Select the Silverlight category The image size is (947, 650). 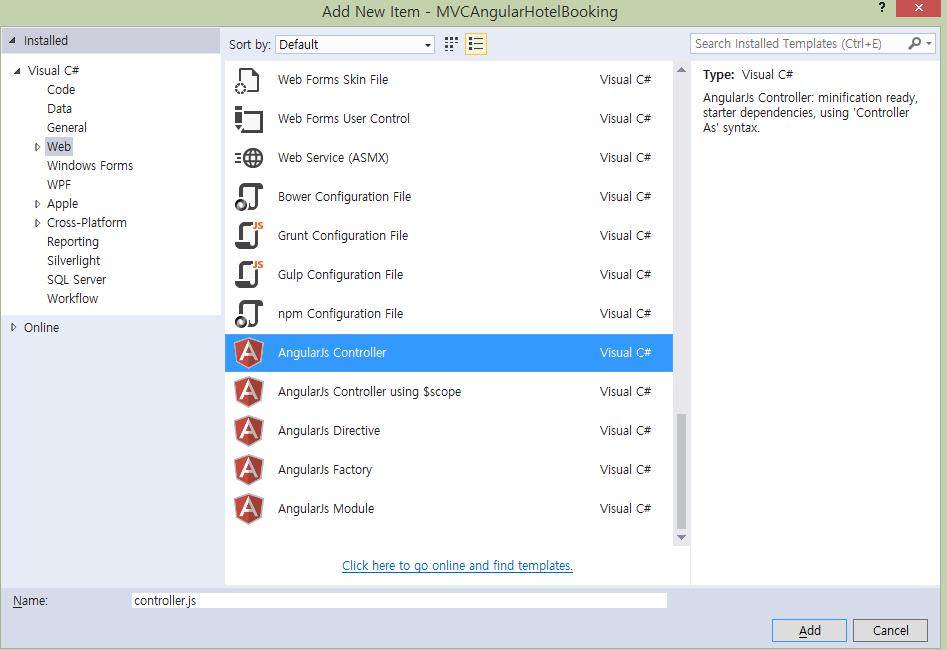[x=74, y=261]
